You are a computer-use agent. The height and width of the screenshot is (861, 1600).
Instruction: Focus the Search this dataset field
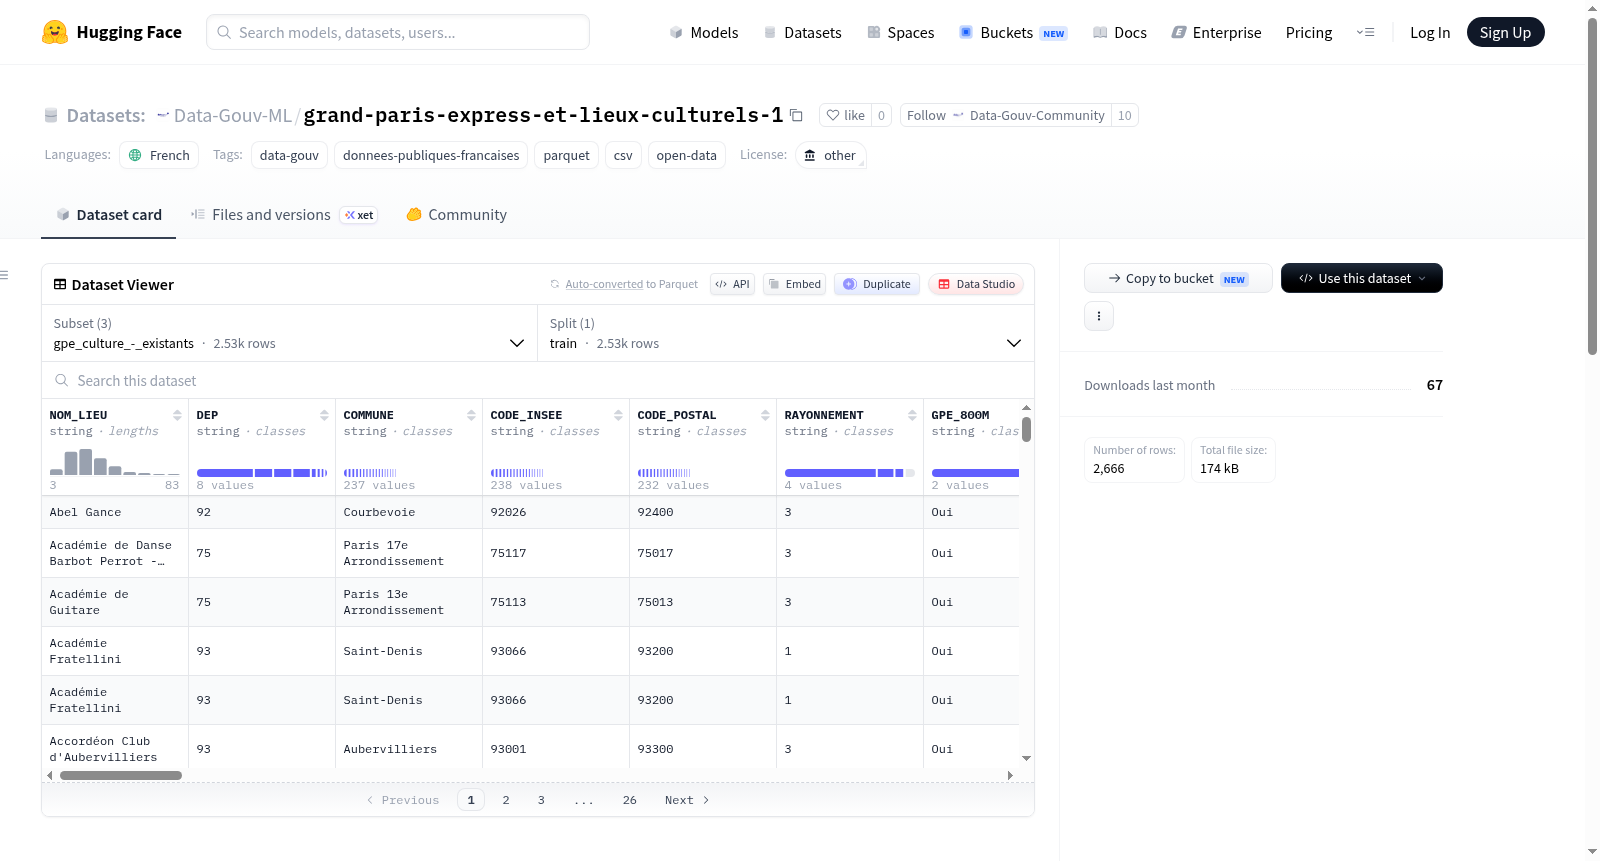tap(538, 381)
